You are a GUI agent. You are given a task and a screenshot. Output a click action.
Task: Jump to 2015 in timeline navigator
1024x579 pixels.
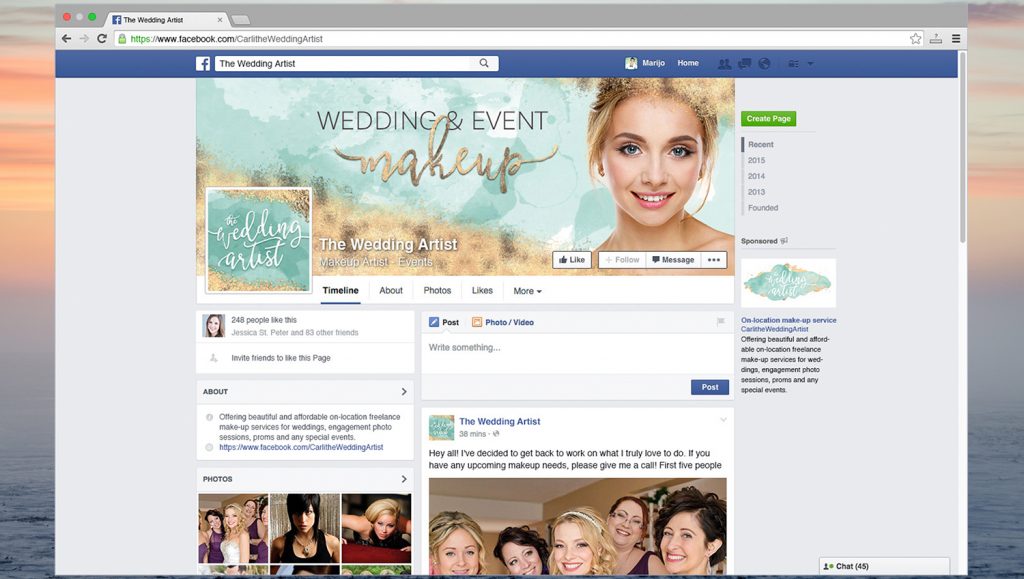[756, 161]
